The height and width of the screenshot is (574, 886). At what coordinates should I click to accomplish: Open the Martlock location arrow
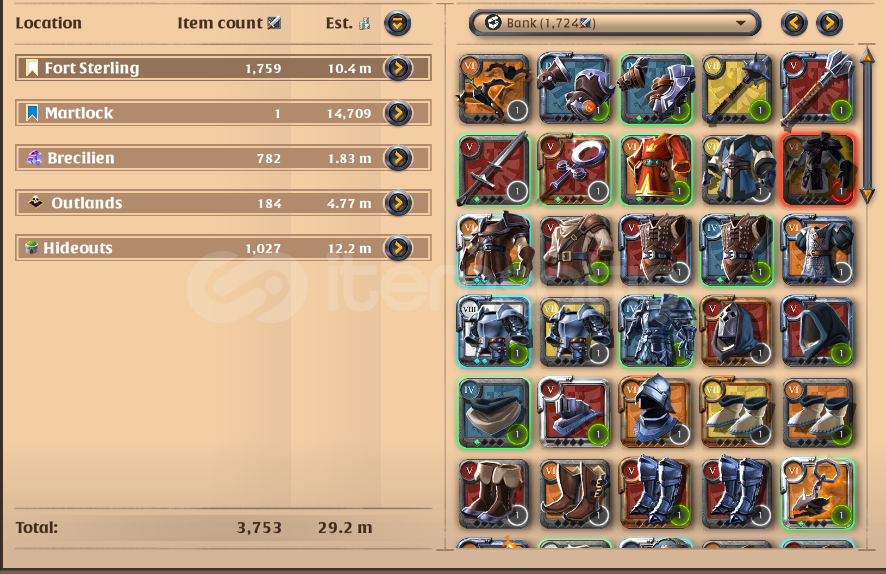click(398, 113)
